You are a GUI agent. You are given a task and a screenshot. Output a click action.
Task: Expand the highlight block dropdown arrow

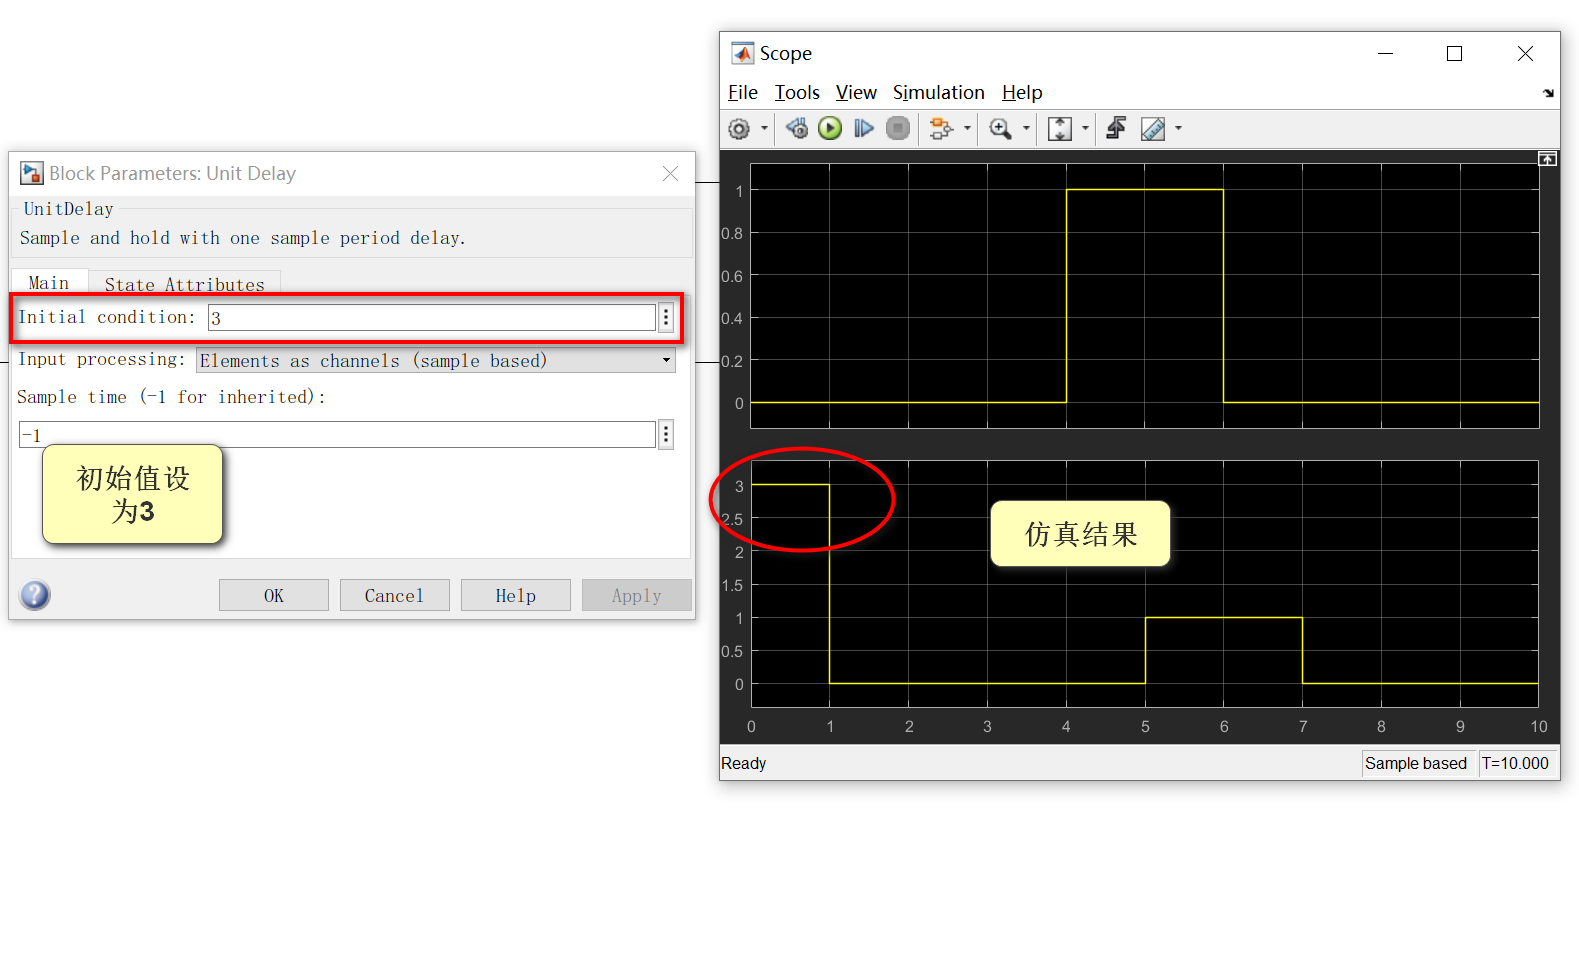tap(967, 128)
